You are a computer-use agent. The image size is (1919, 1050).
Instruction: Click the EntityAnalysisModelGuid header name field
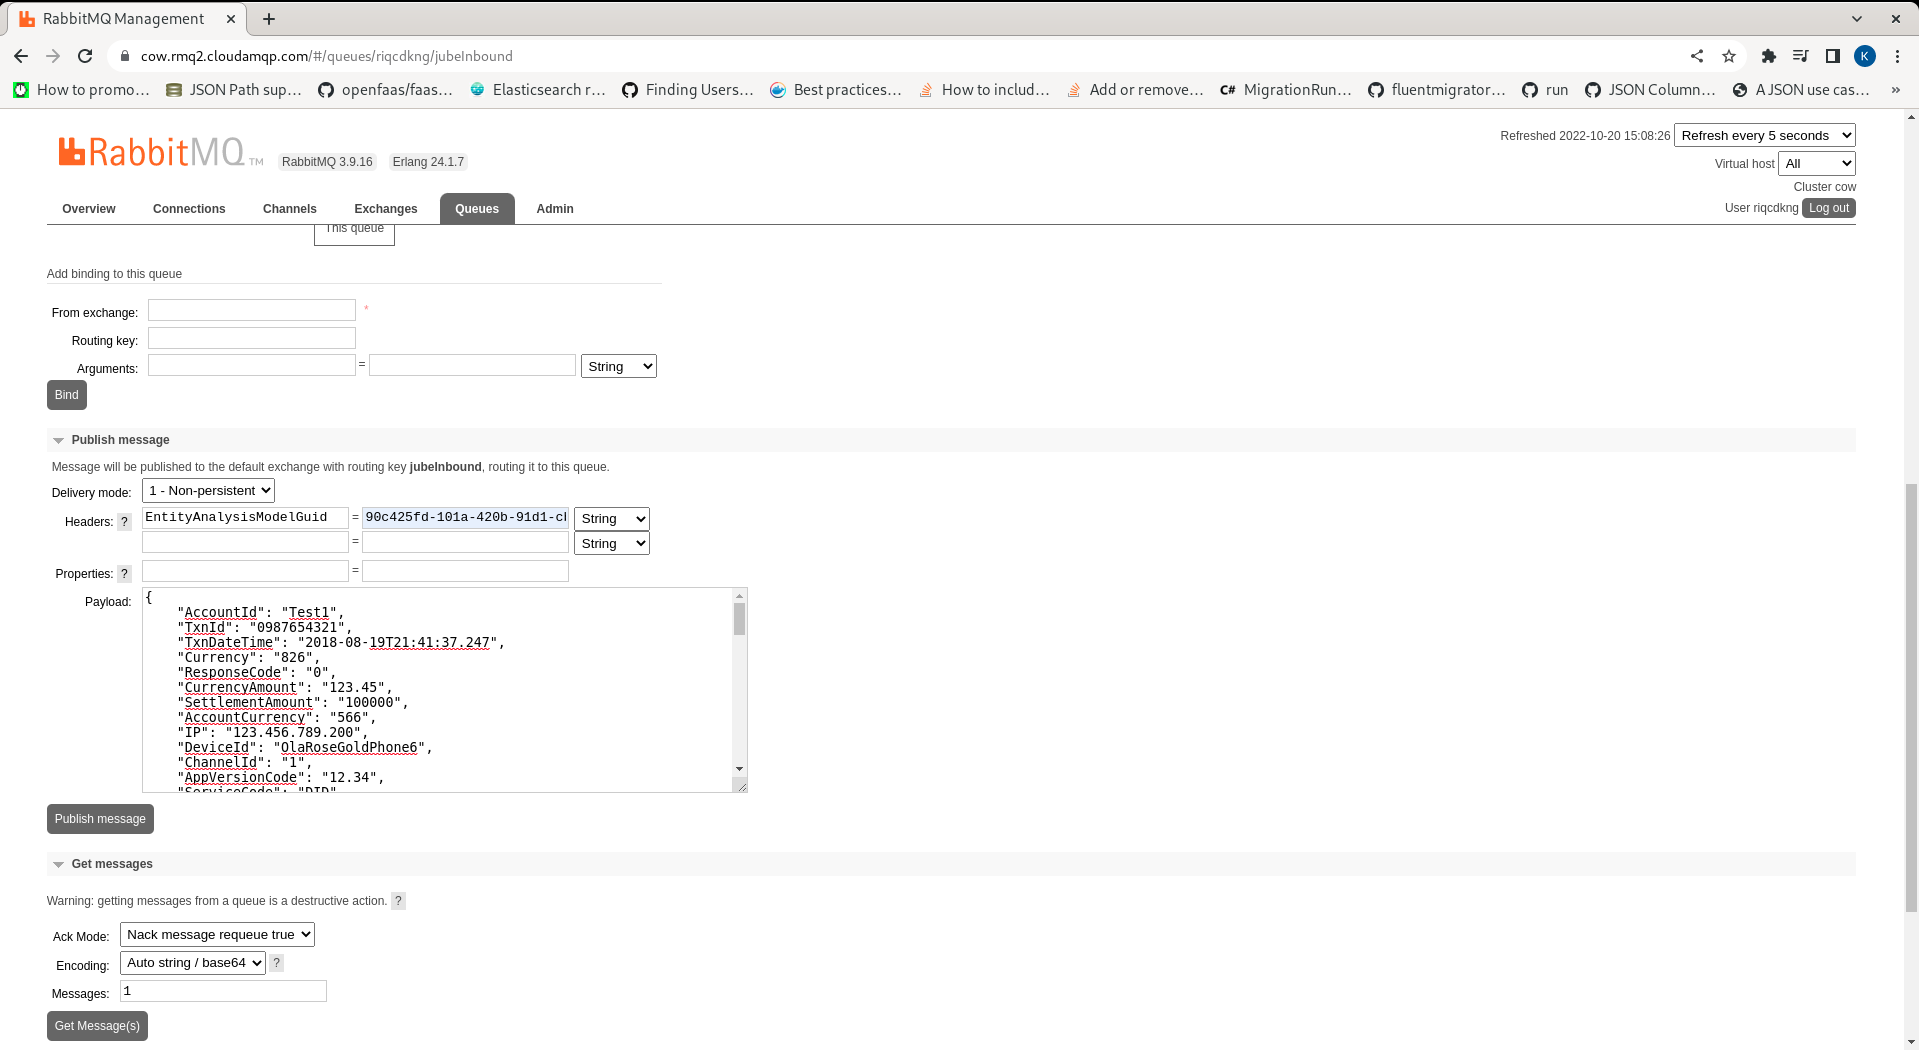(x=245, y=517)
